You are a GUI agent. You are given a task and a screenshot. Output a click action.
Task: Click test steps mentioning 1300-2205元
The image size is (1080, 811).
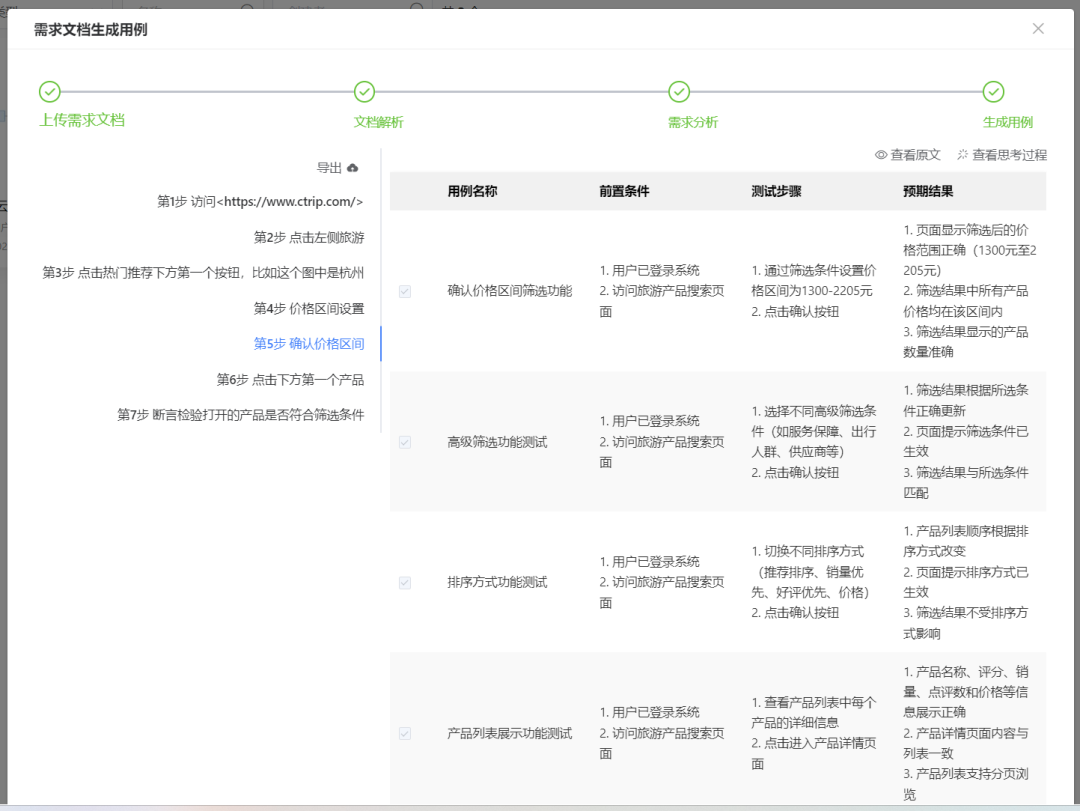pos(813,291)
